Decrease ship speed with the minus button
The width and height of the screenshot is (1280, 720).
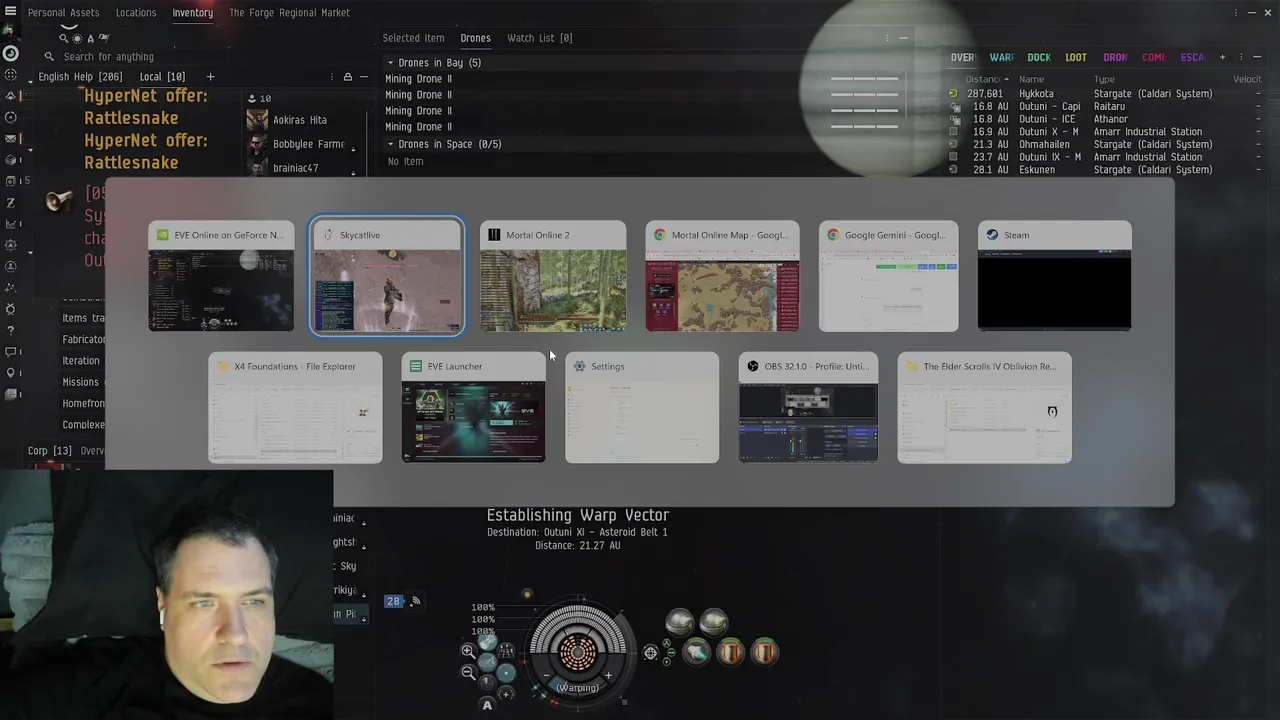pos(546,676)
